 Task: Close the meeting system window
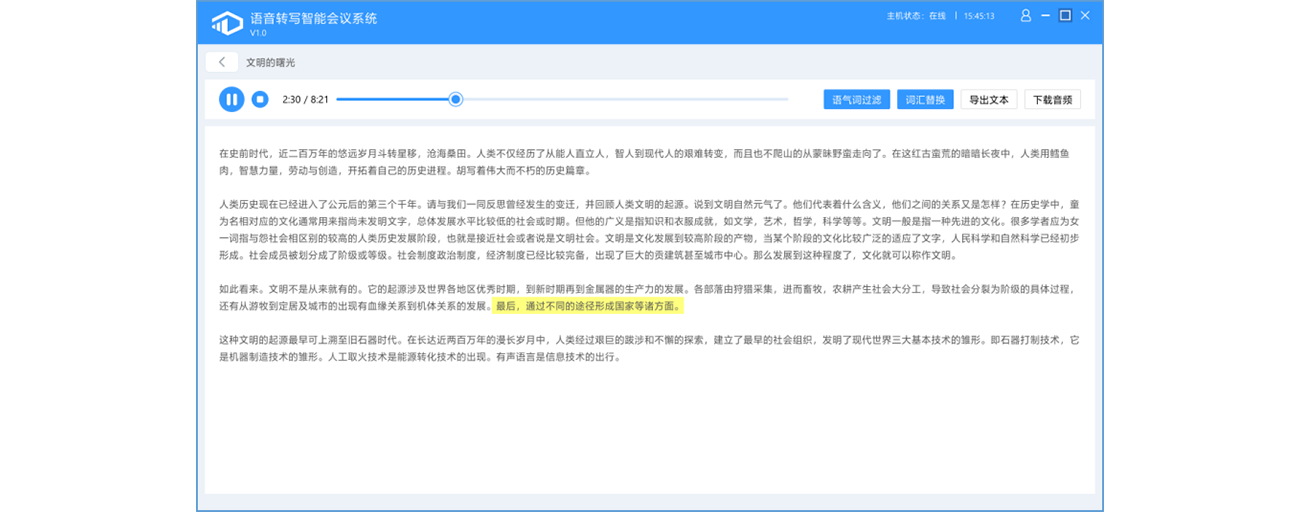click(x=1085, y=16)
